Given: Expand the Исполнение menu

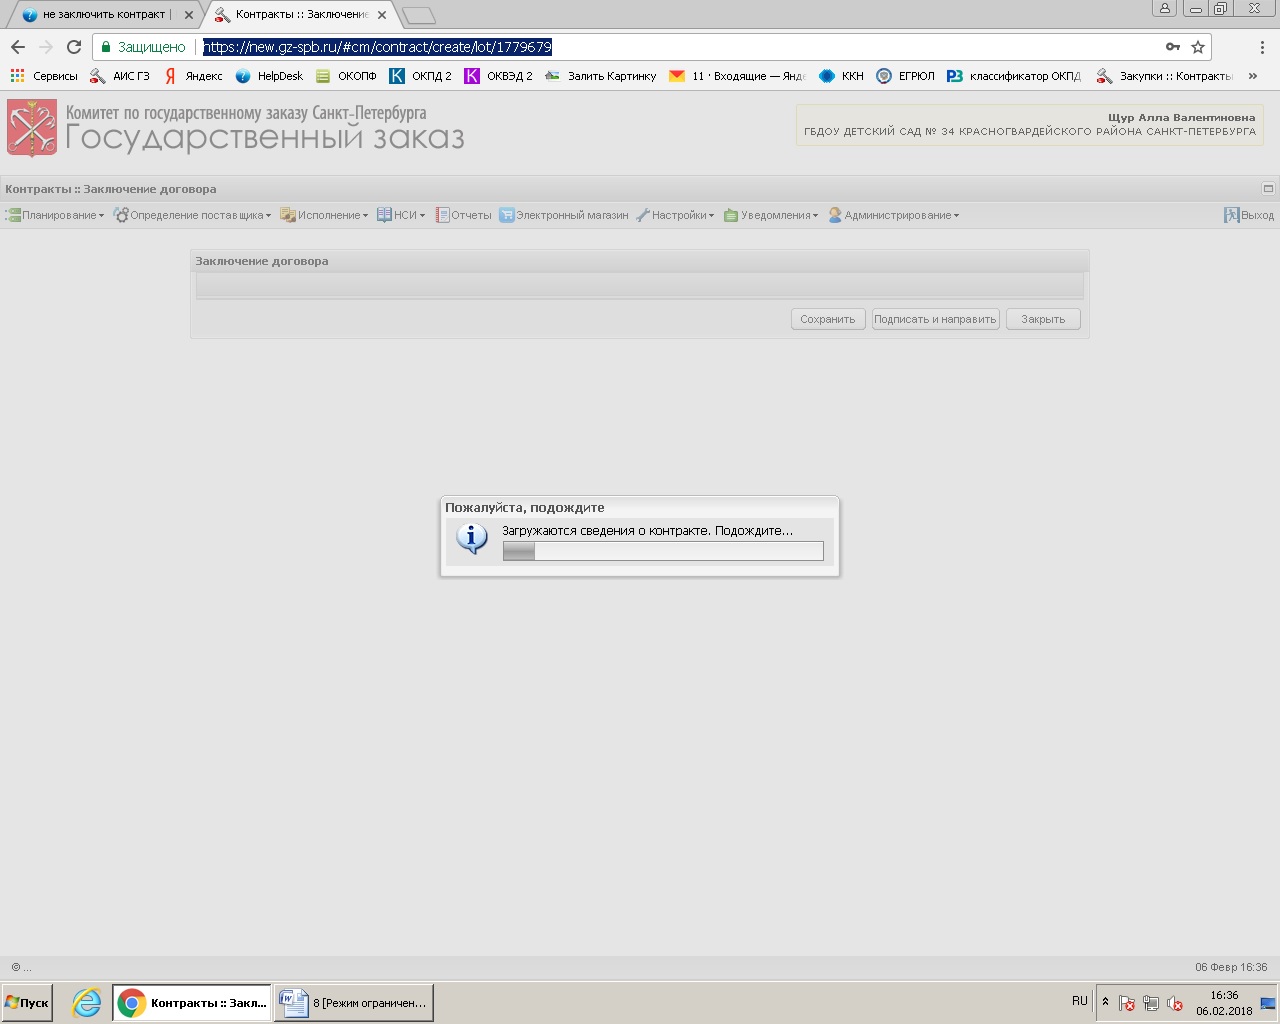Looking at the screenshot, I should 324,215.
